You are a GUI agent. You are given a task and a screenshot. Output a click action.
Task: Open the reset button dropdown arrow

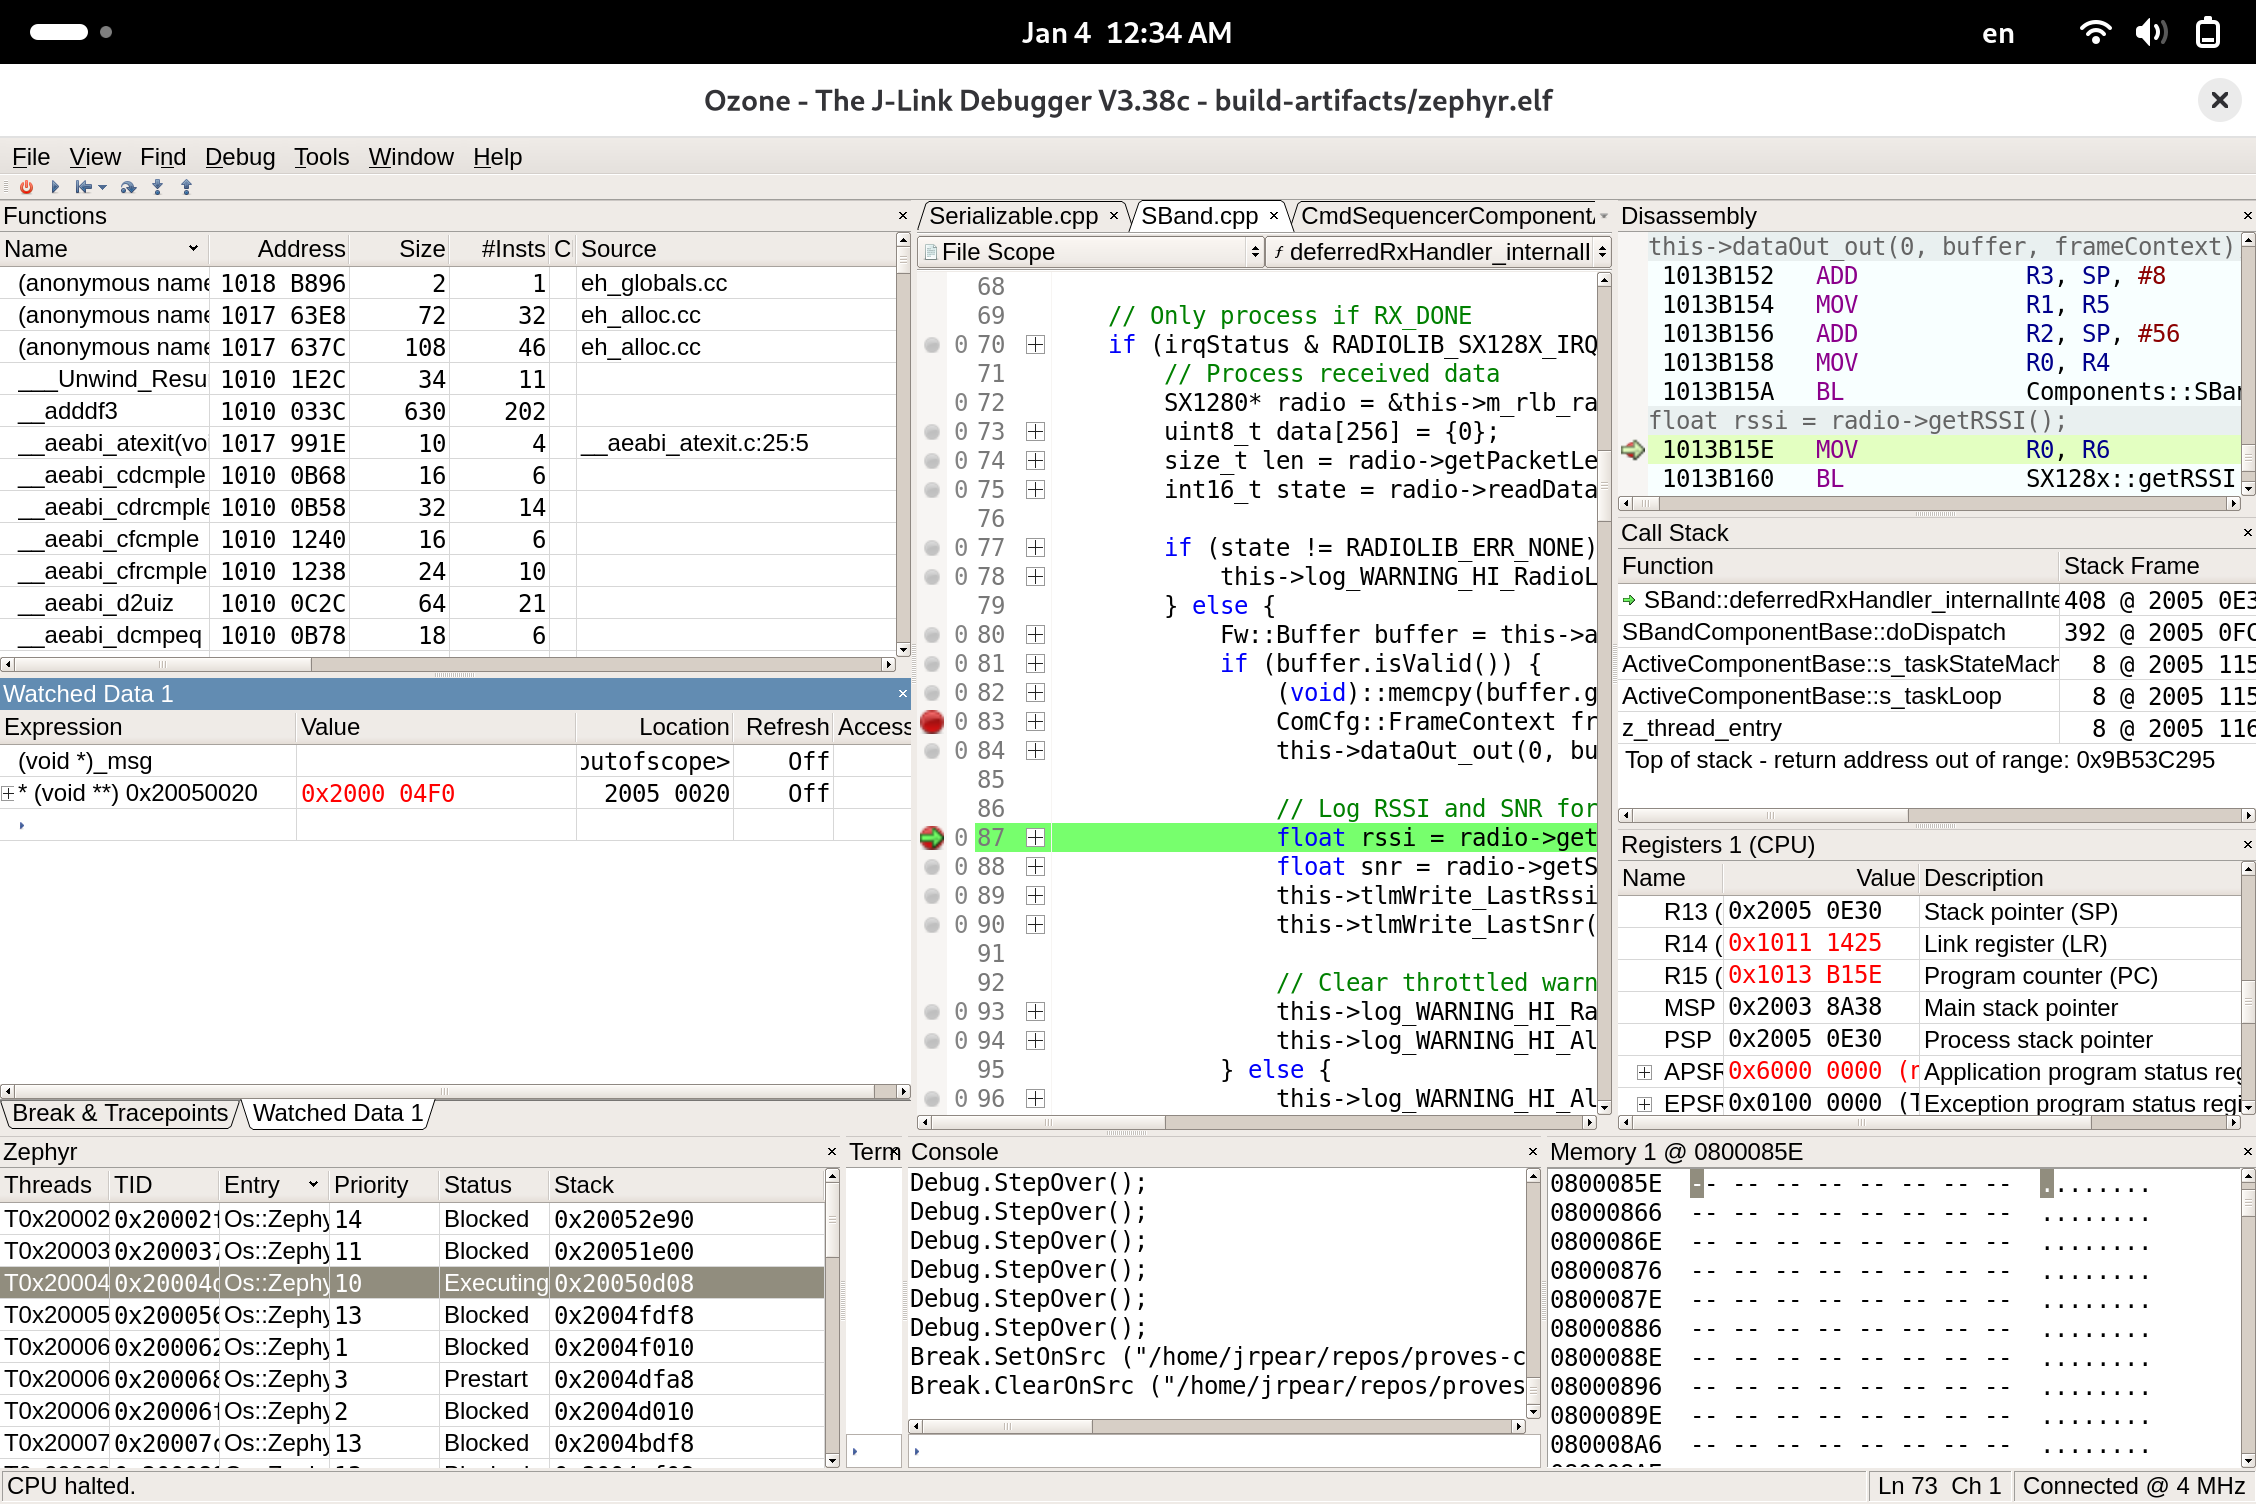pos(103,187)
